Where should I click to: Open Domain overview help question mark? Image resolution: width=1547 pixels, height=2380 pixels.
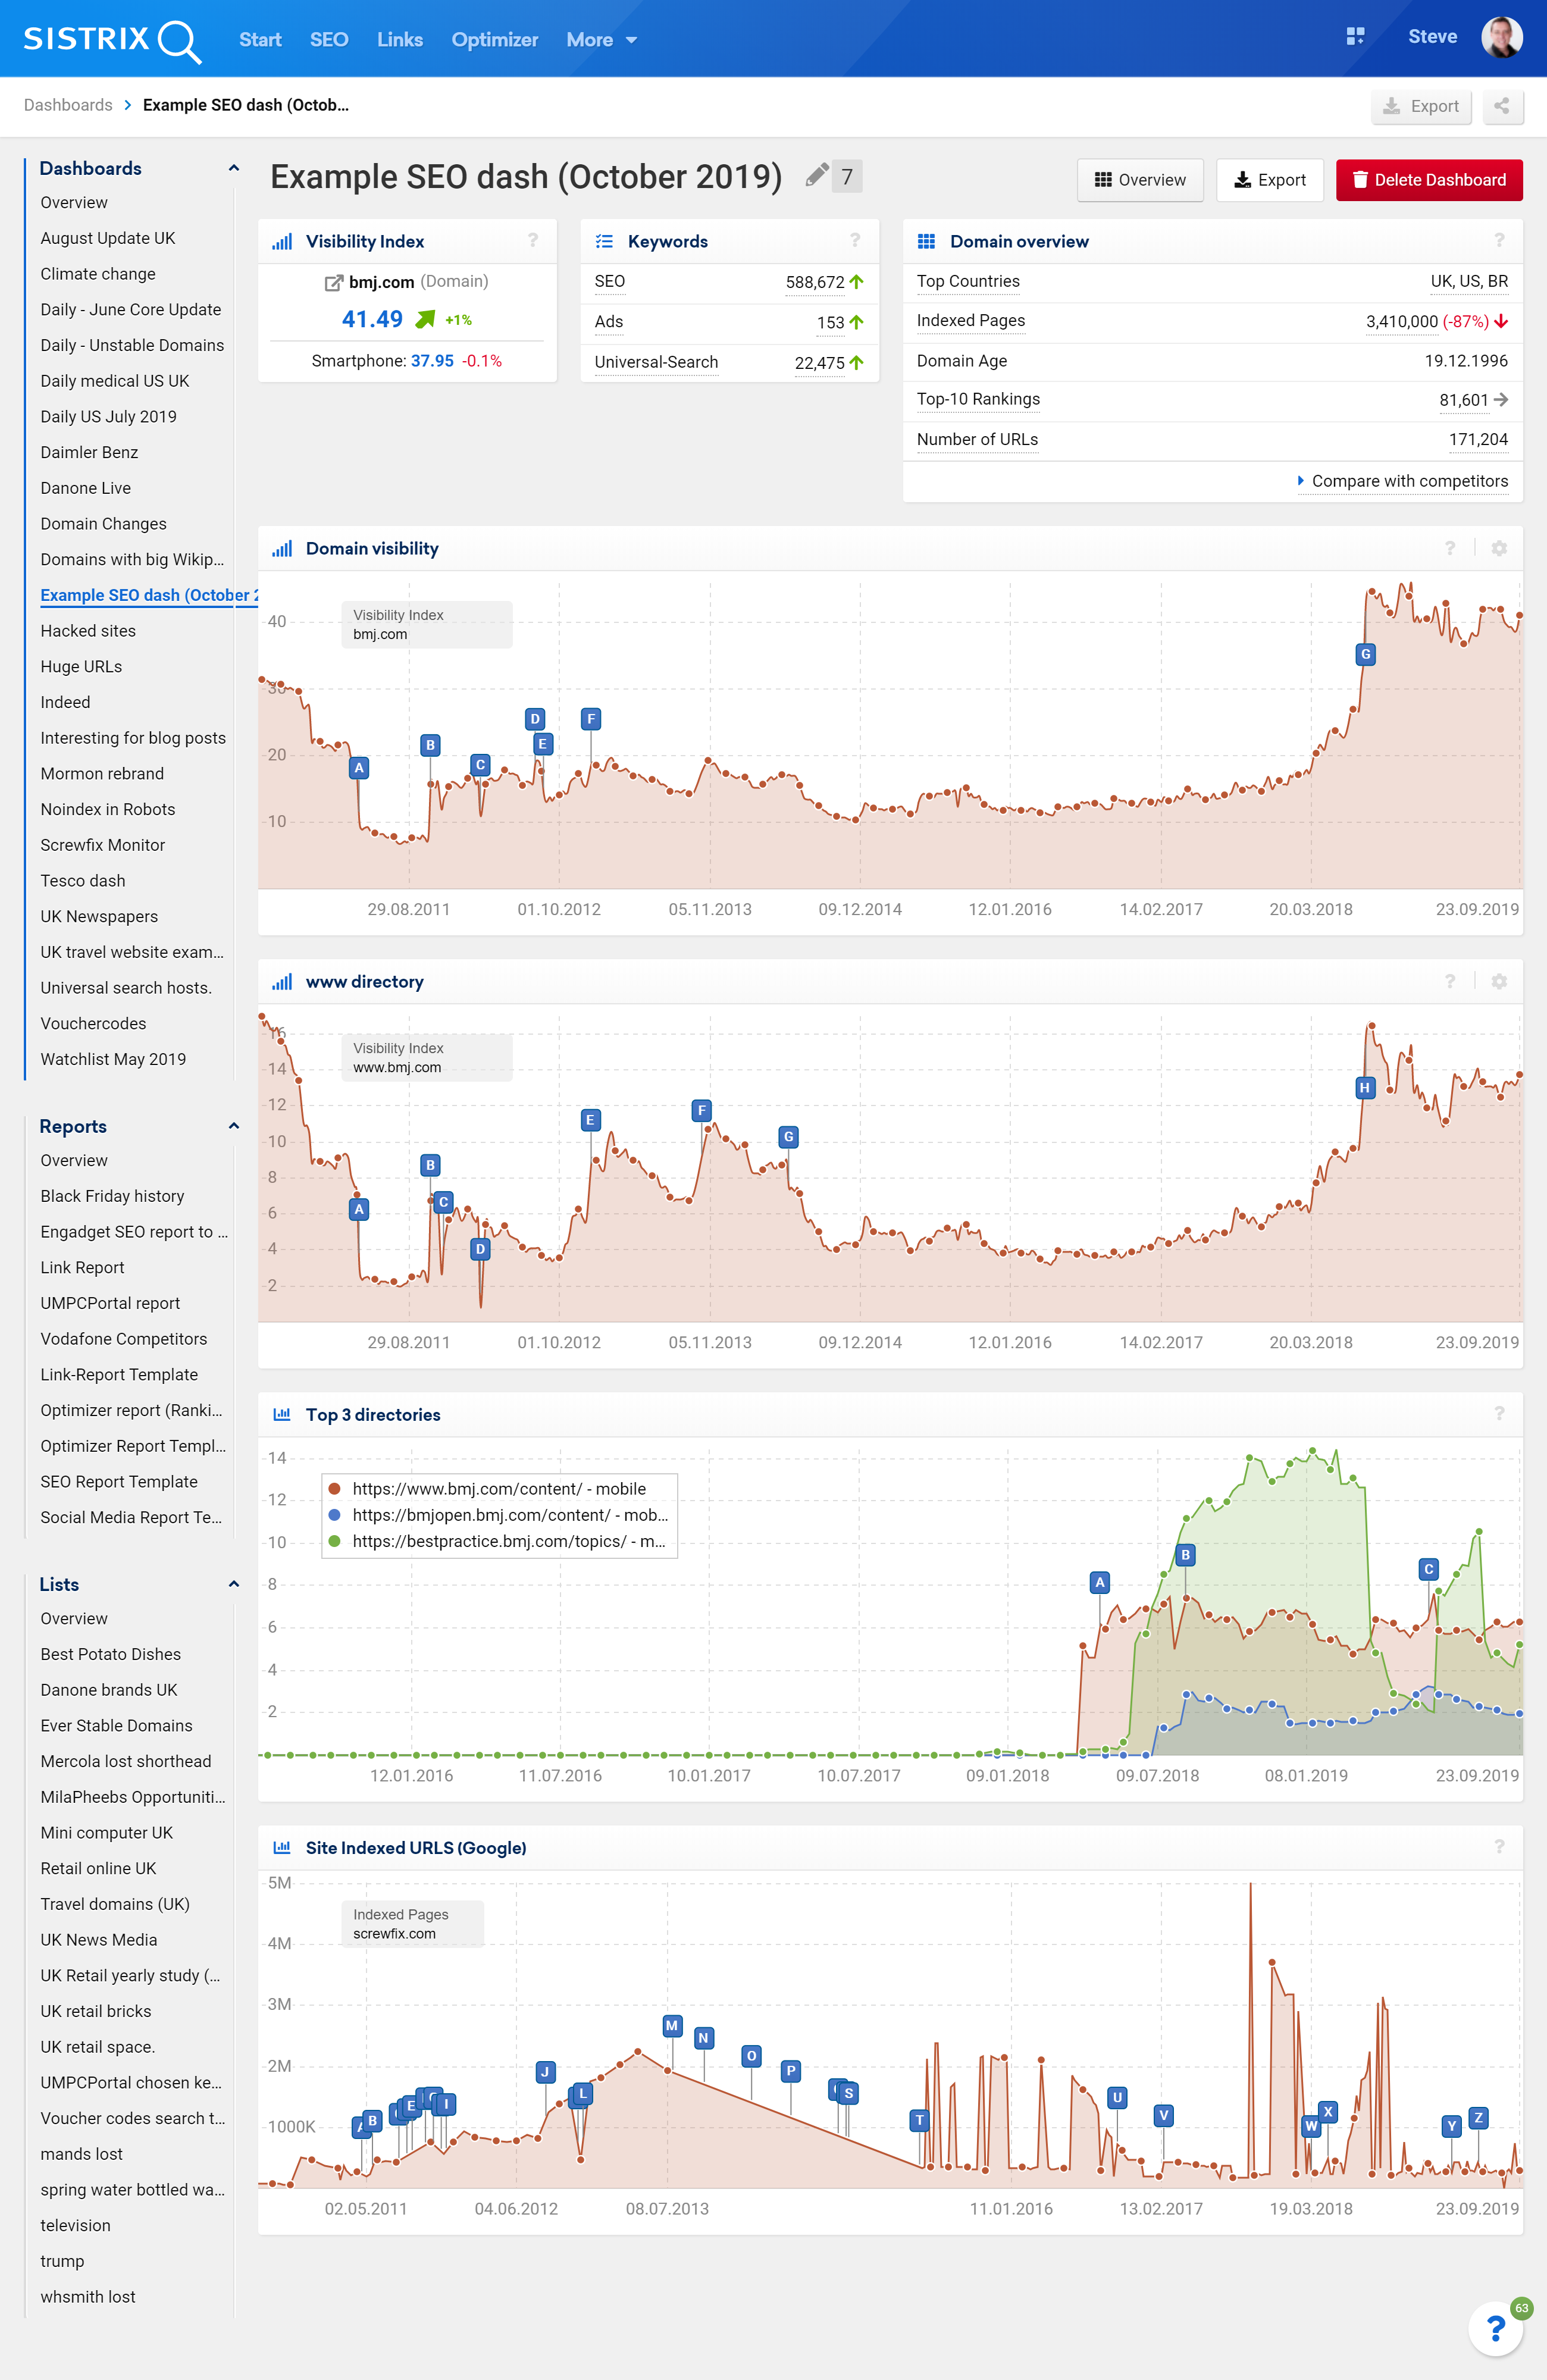click(1499, 240)
